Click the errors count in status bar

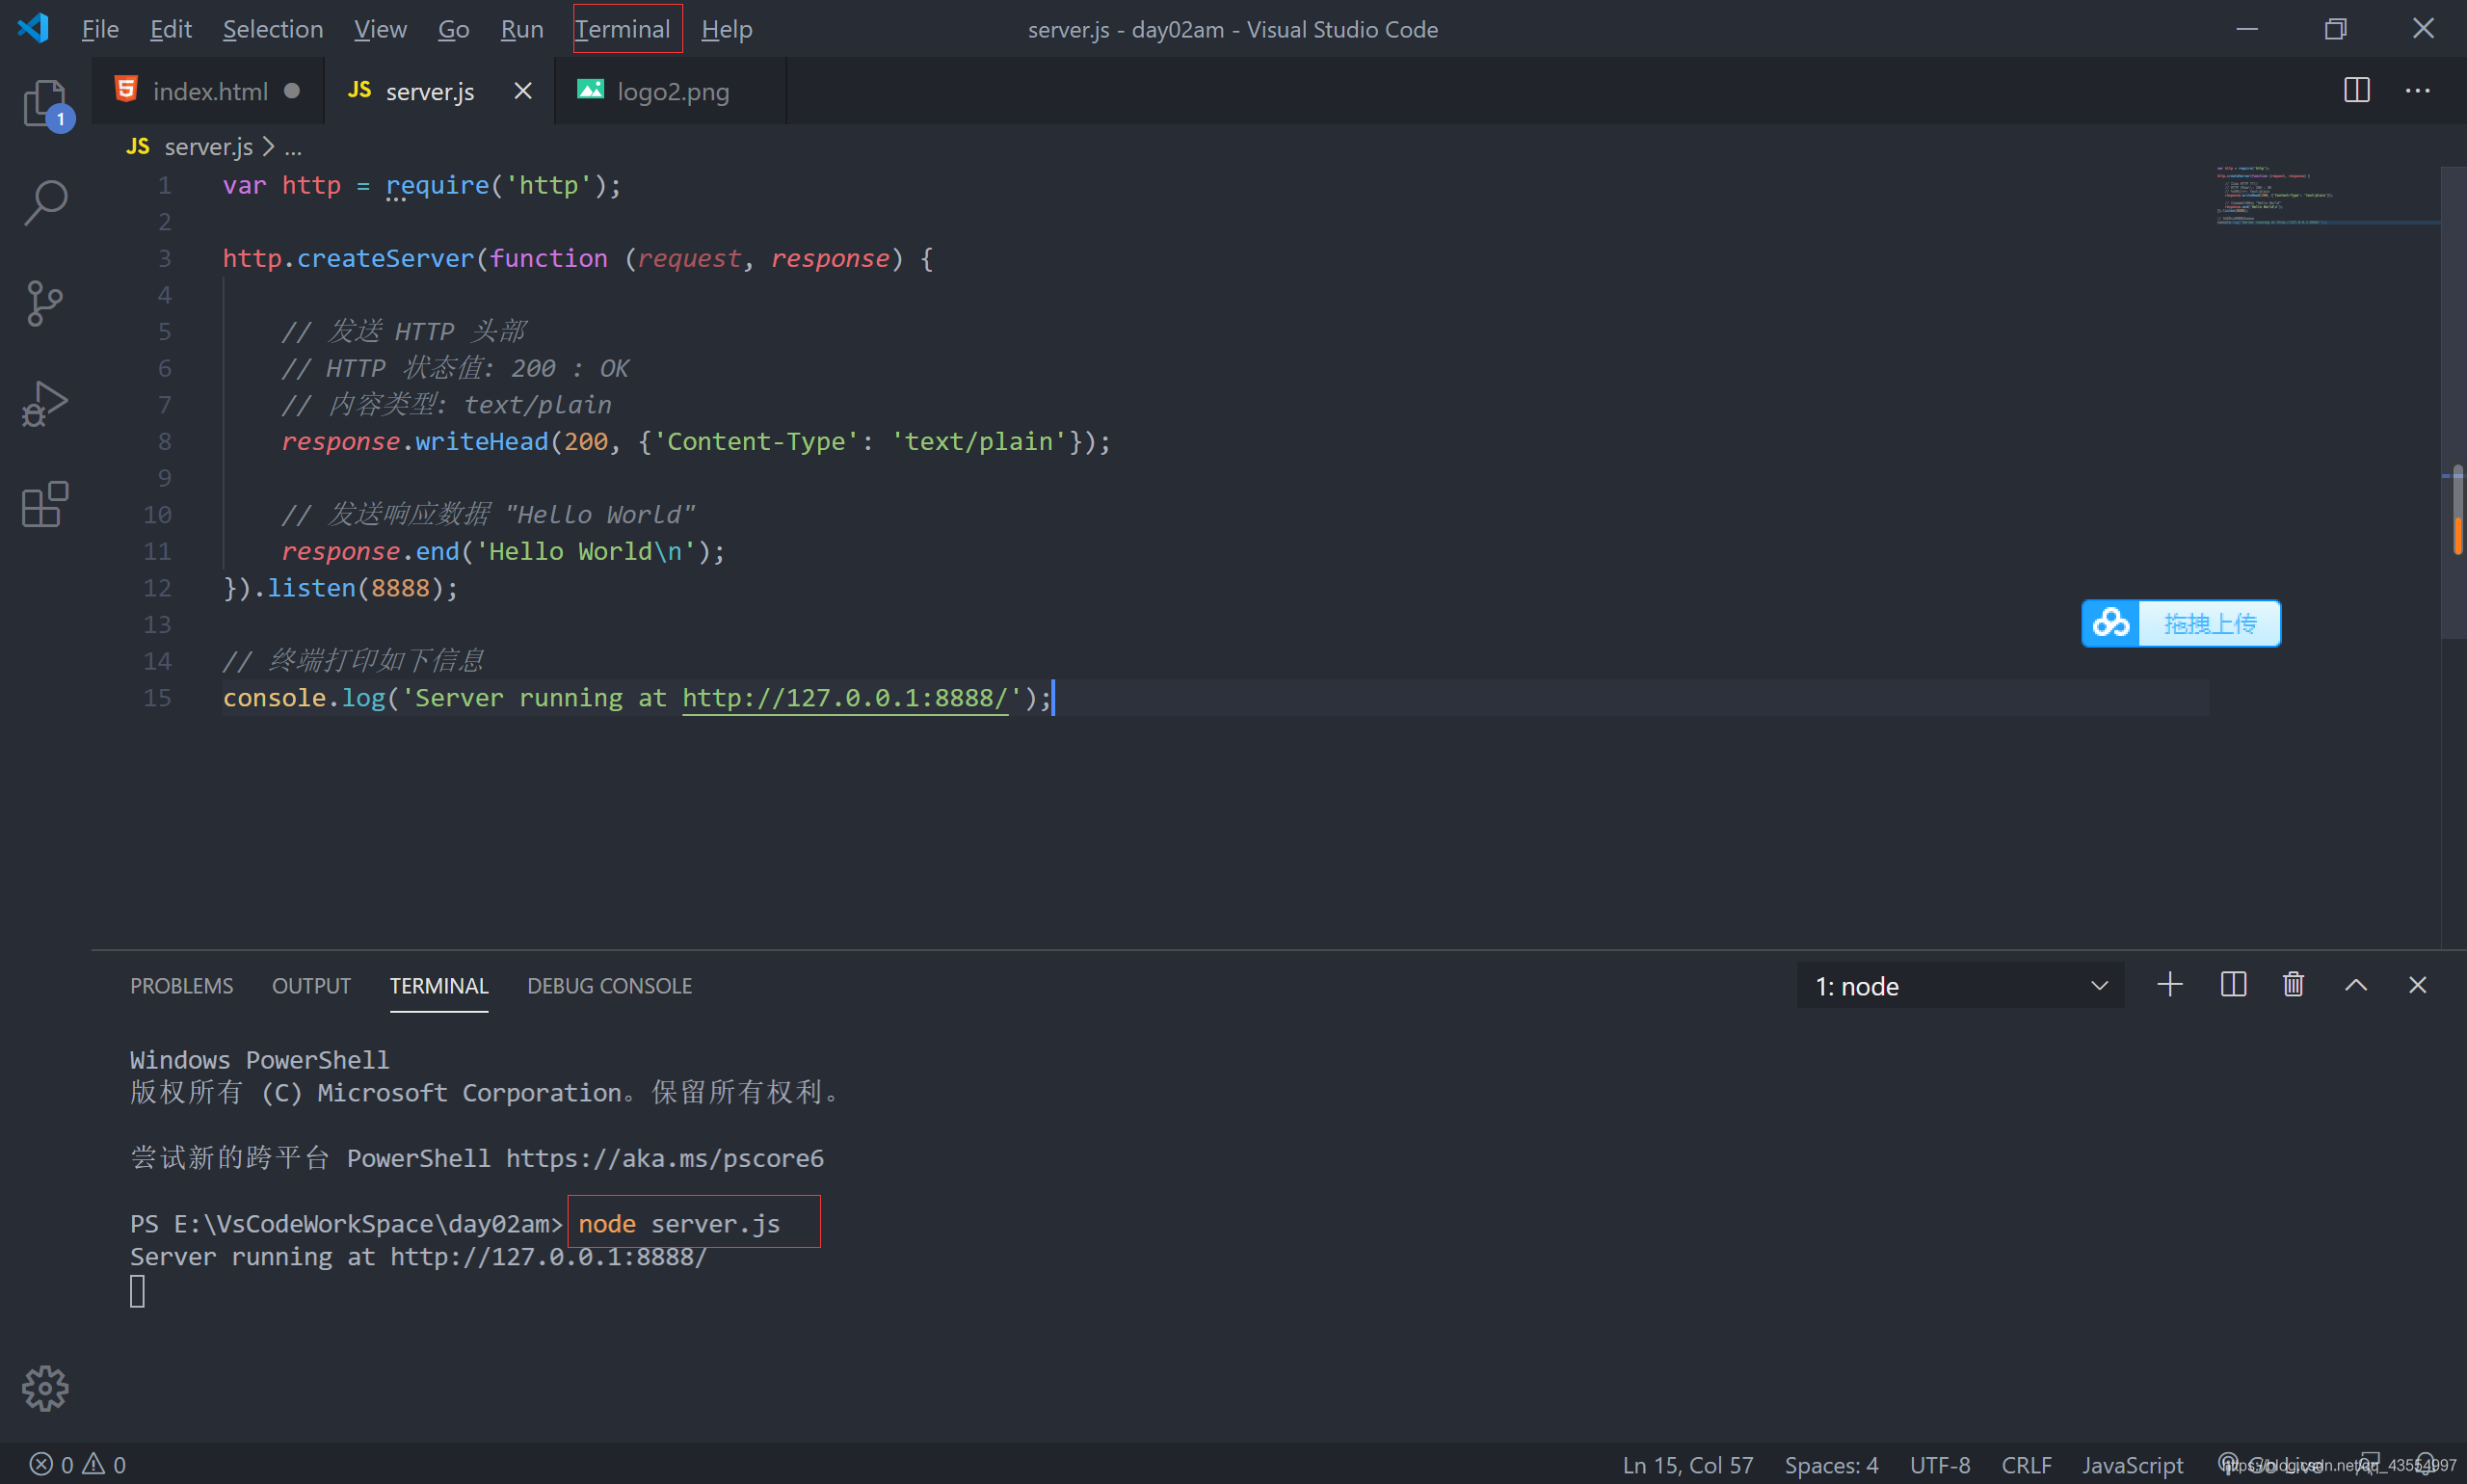[51, 1465]
